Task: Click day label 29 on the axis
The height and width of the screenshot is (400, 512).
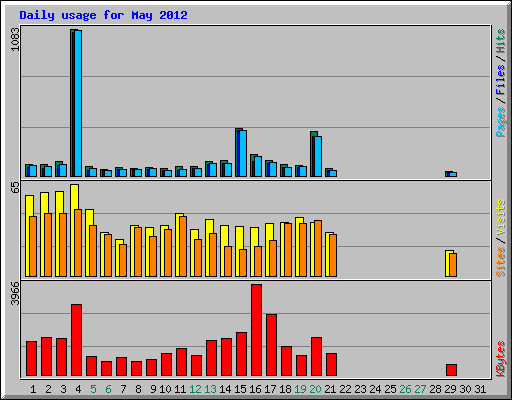Action: tap(450, 389)
